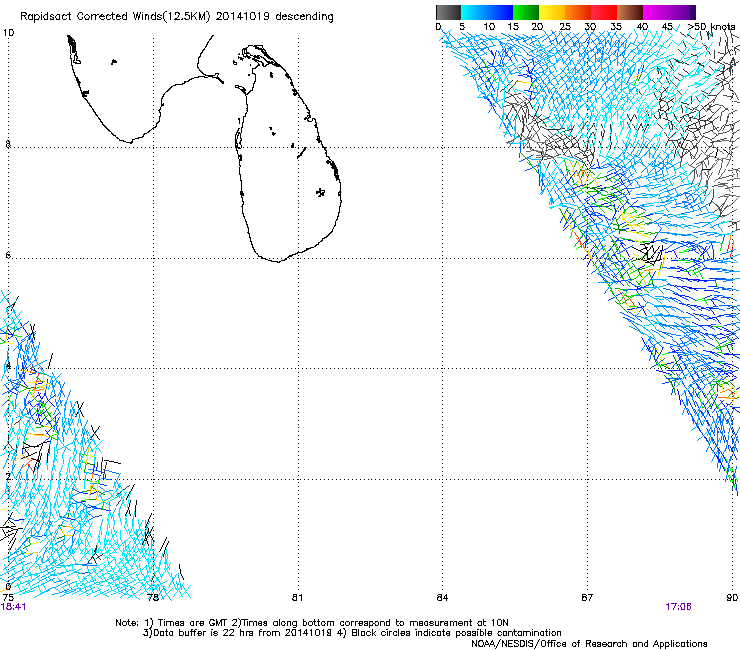The image size is (740, 650).
Task: Click the title 'Rapidscat Corrected Winds(12.5KM)'
Action: point(115,17)
